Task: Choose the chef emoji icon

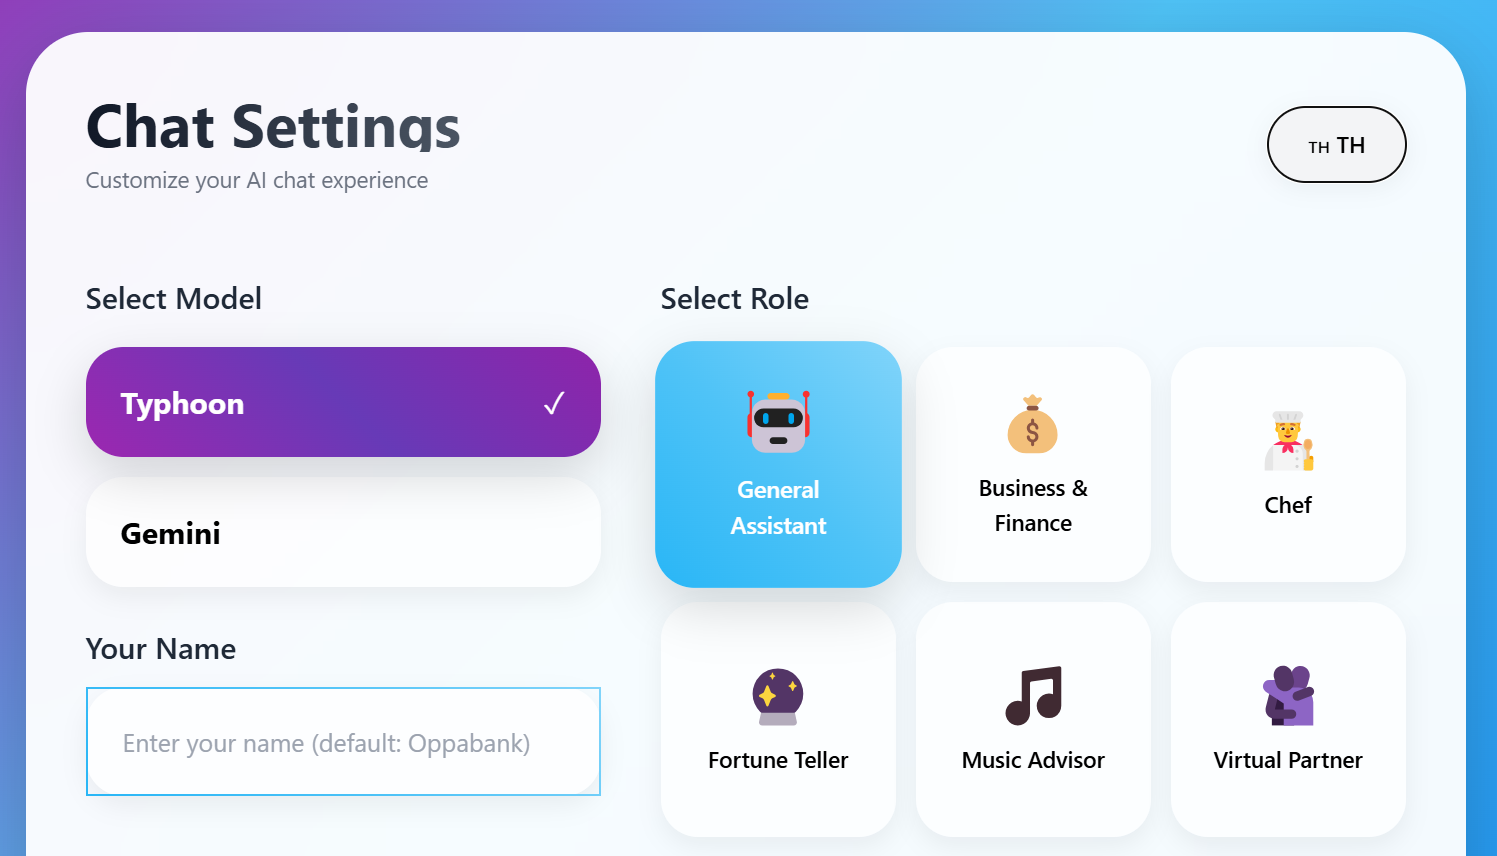Action: [1288, 441]
